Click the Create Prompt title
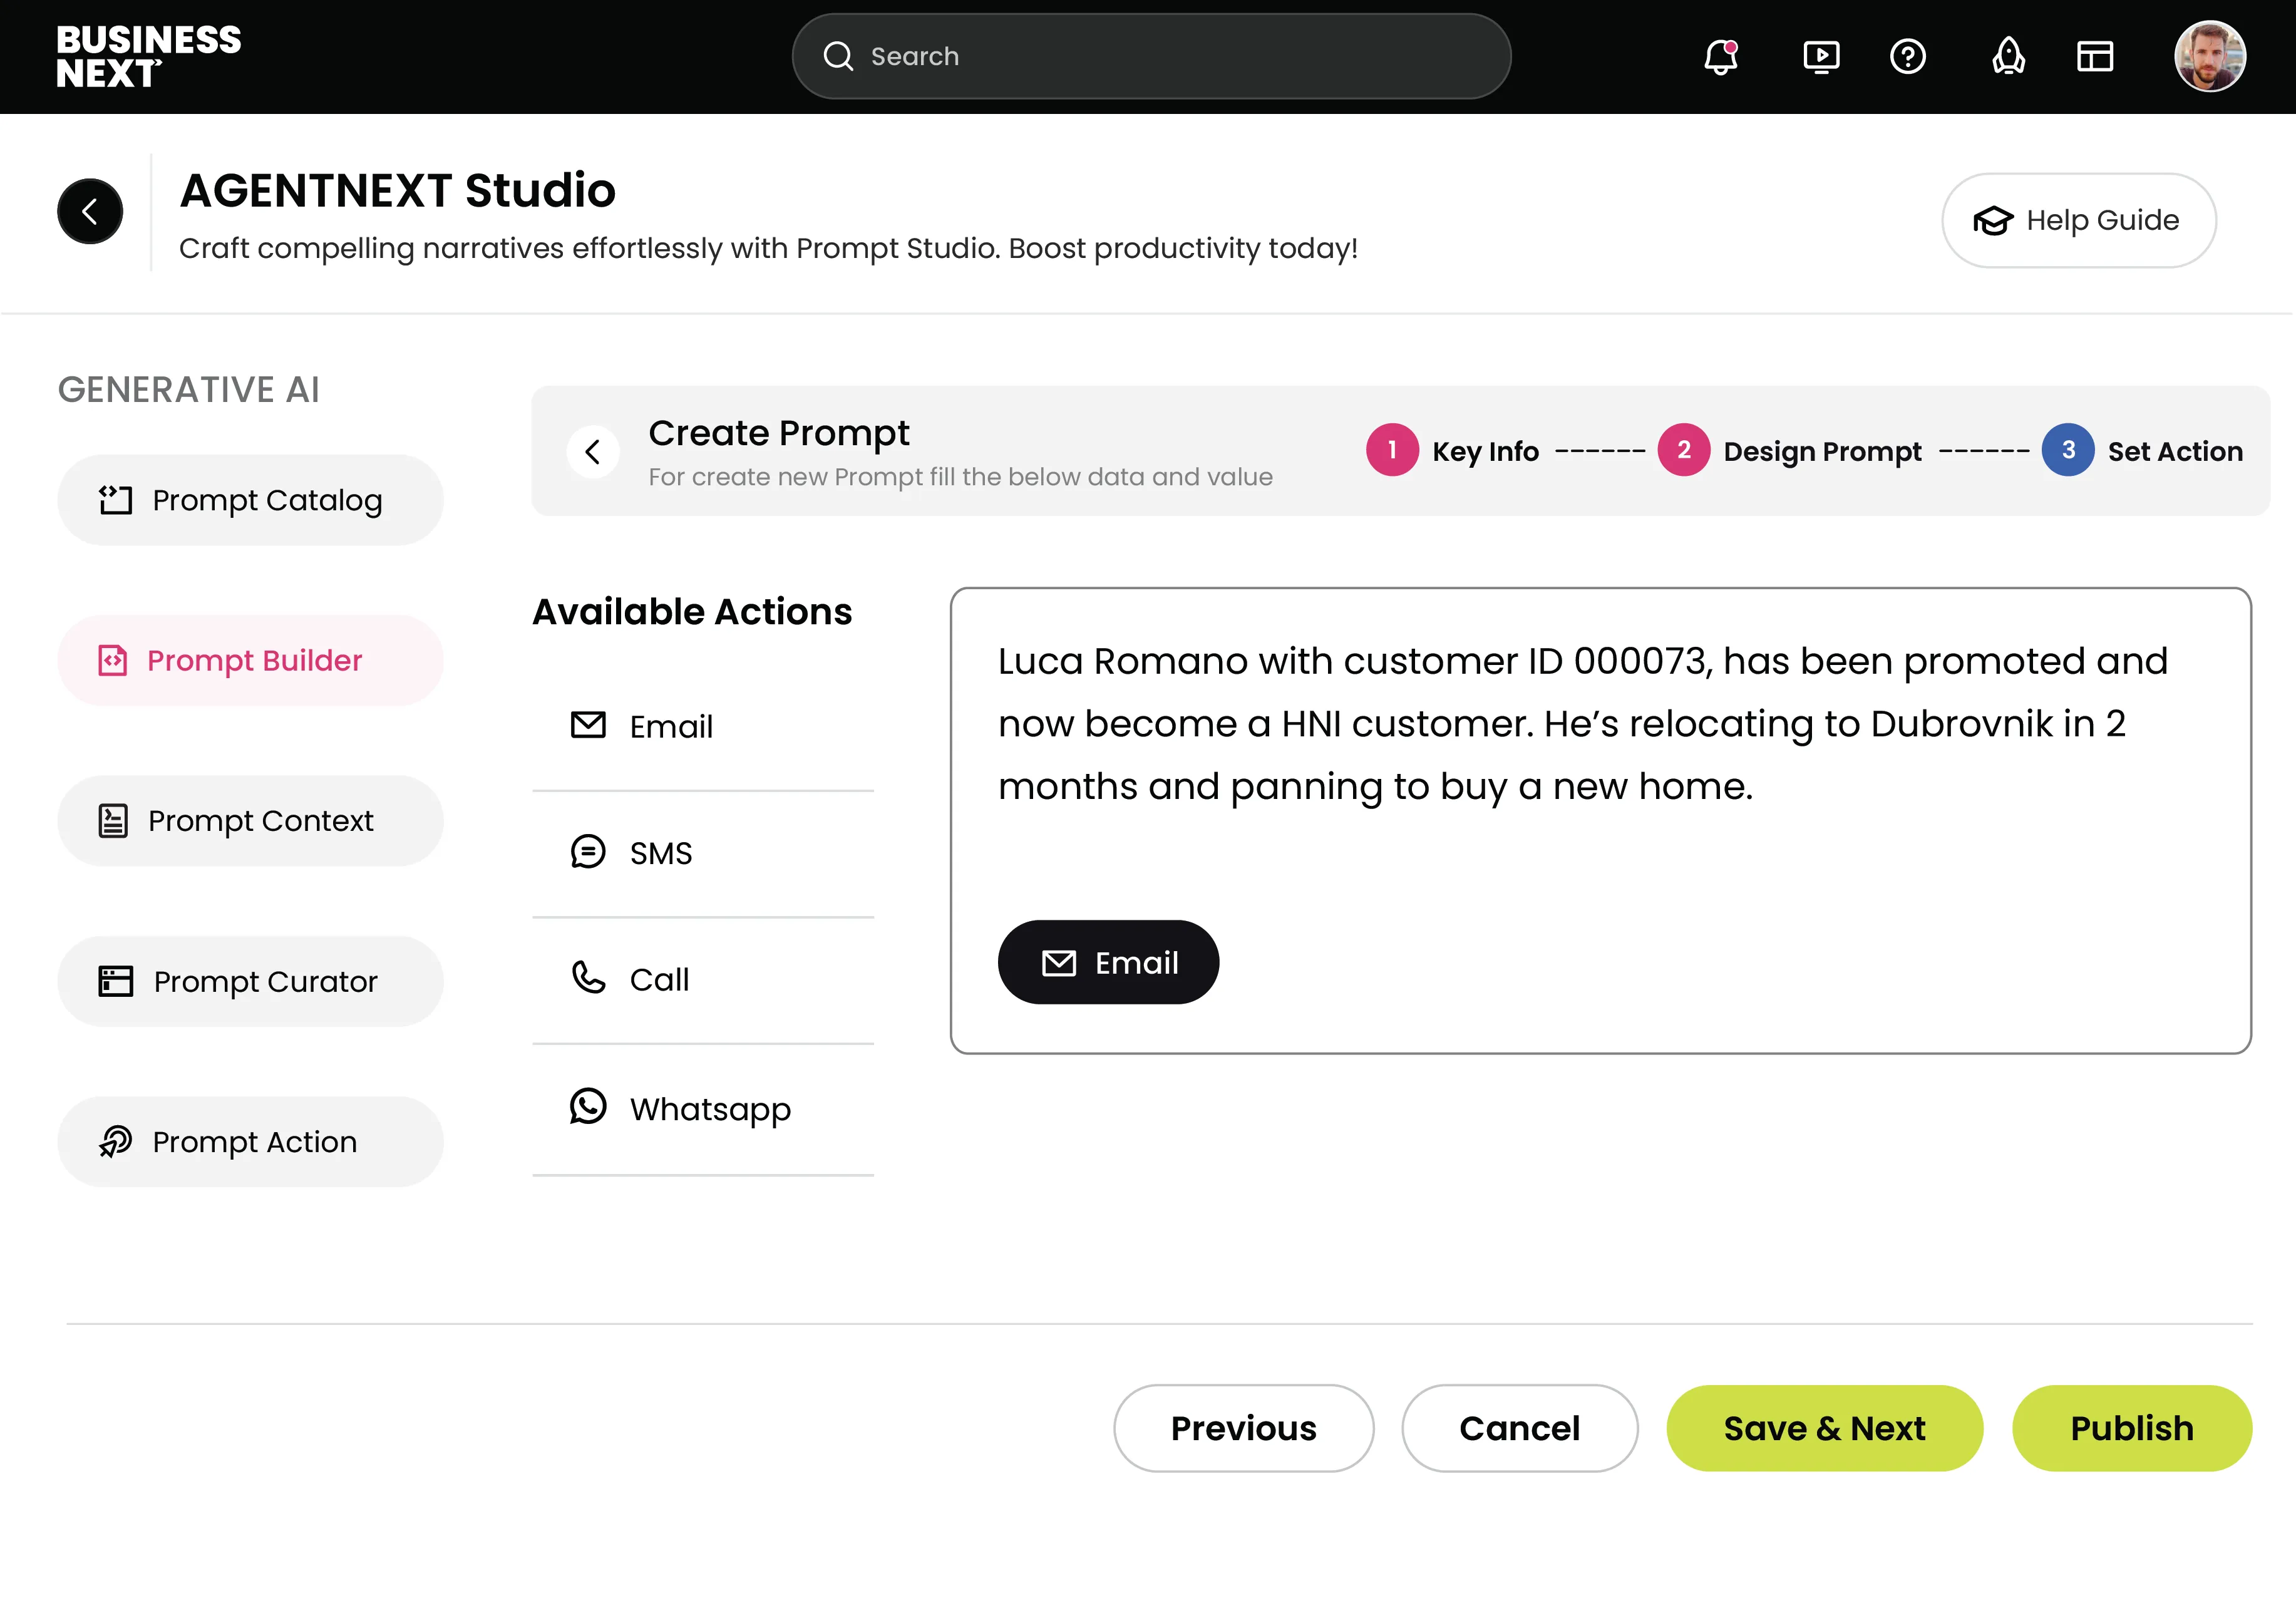 click(x=778, y=434)
